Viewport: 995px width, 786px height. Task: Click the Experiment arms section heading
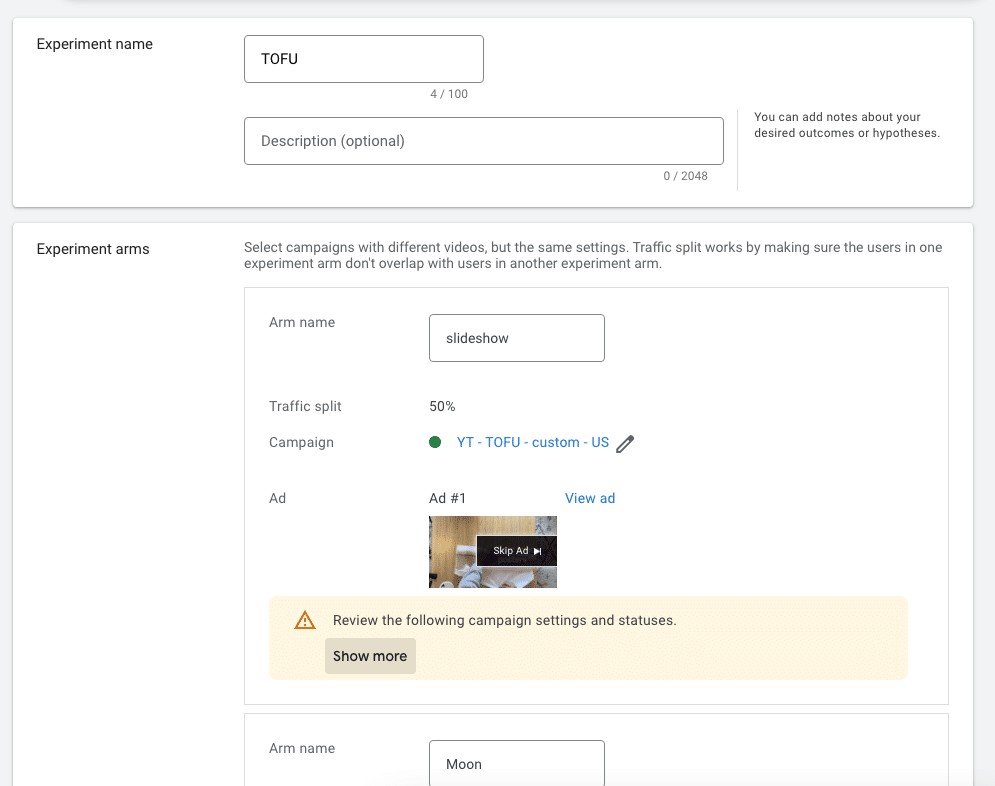[x=93, y=249]
